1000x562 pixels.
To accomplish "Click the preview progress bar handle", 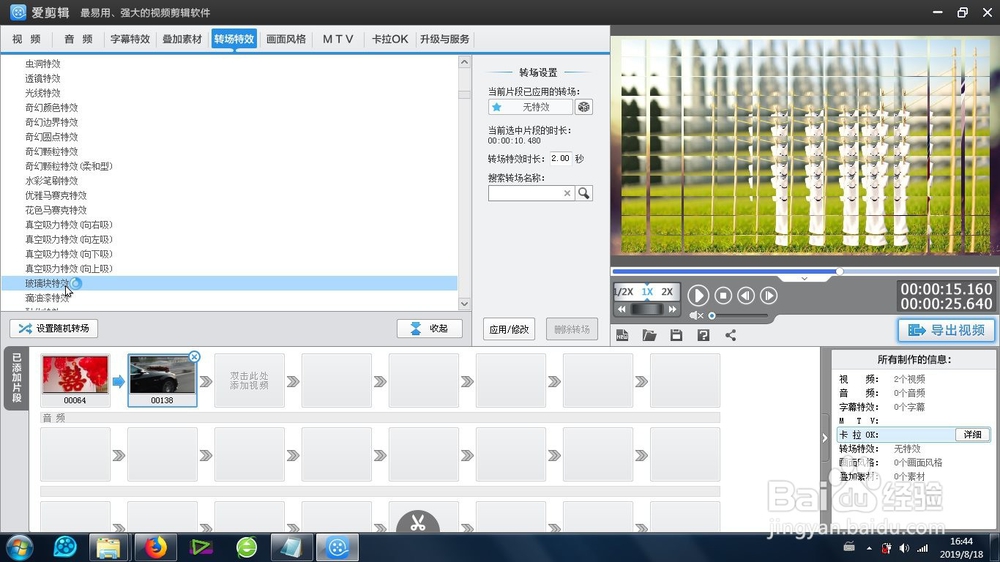I will pyautogui.click(x=840, y=271).
